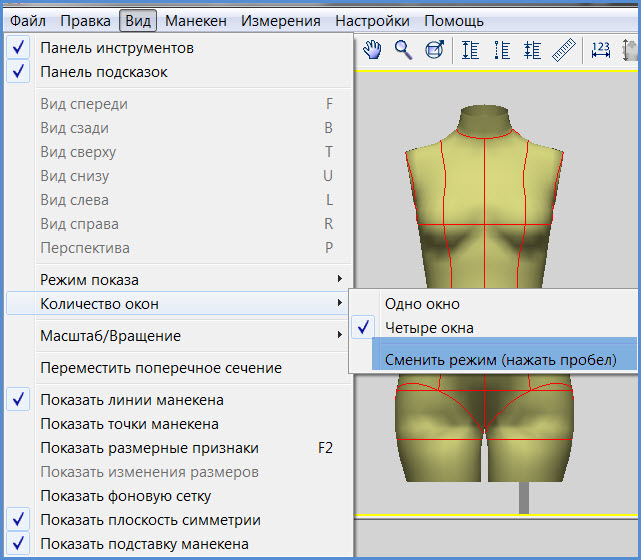The image size is (641, 560).
Task: Click the 123 dimension width icon
Action: (x=601, y=50)
